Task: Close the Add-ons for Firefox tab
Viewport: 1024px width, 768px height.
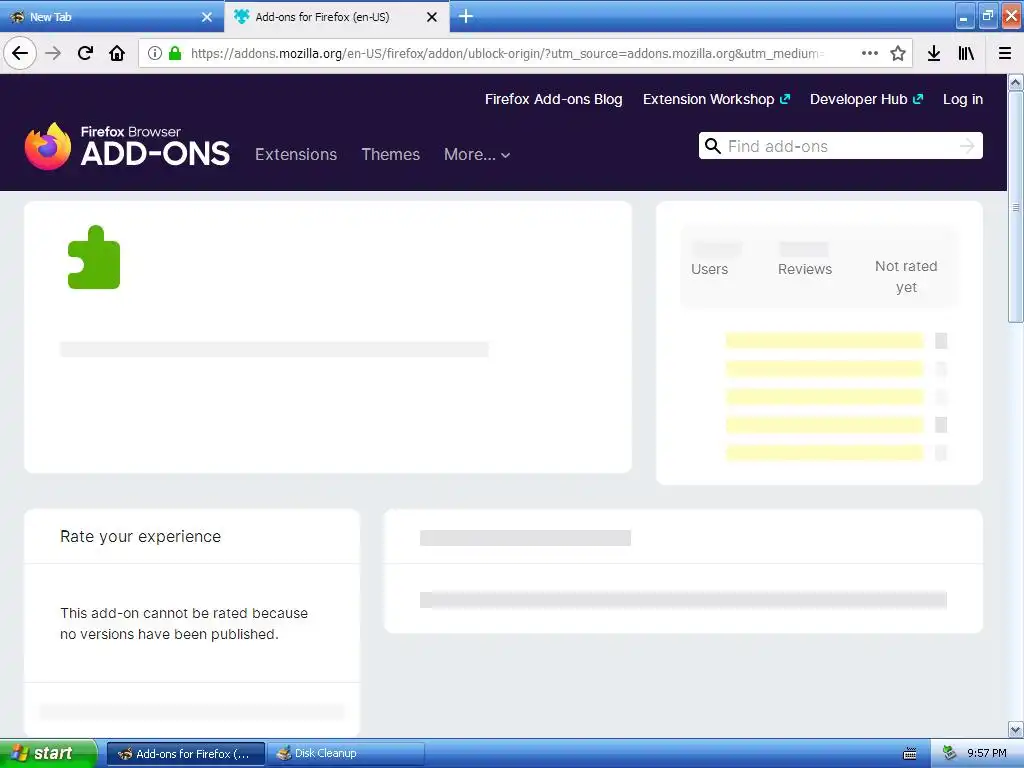Action: (x=432, y=17)
